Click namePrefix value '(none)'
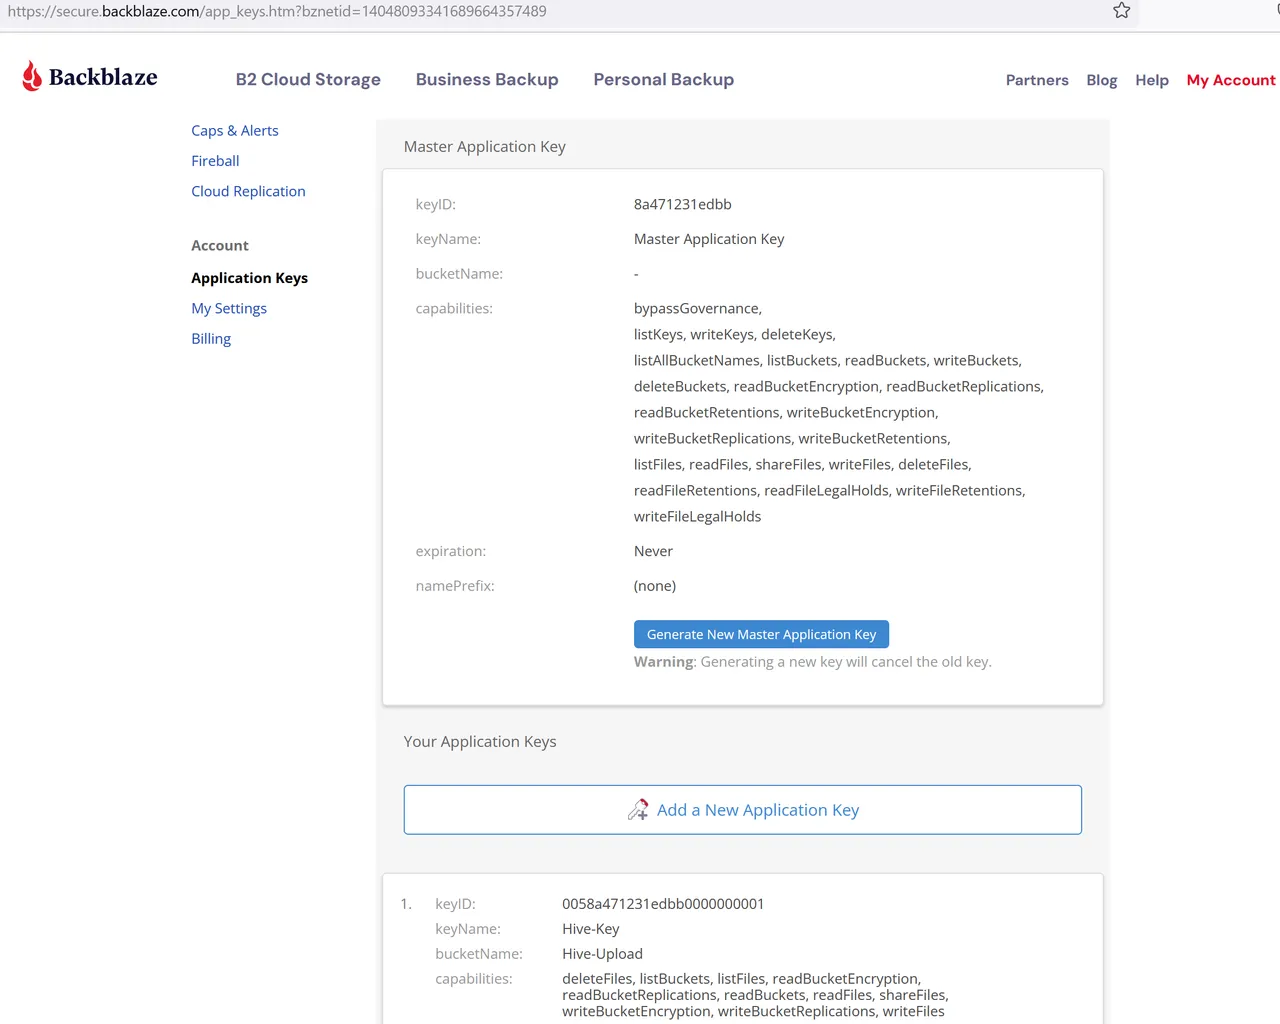This screenshot has width=1280, height=1024. 655,586
